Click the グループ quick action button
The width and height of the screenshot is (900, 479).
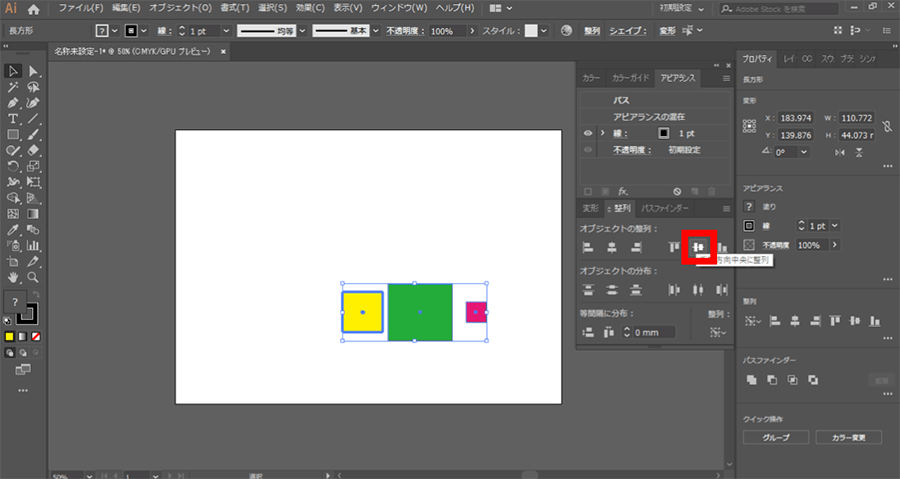pos(776,438)
